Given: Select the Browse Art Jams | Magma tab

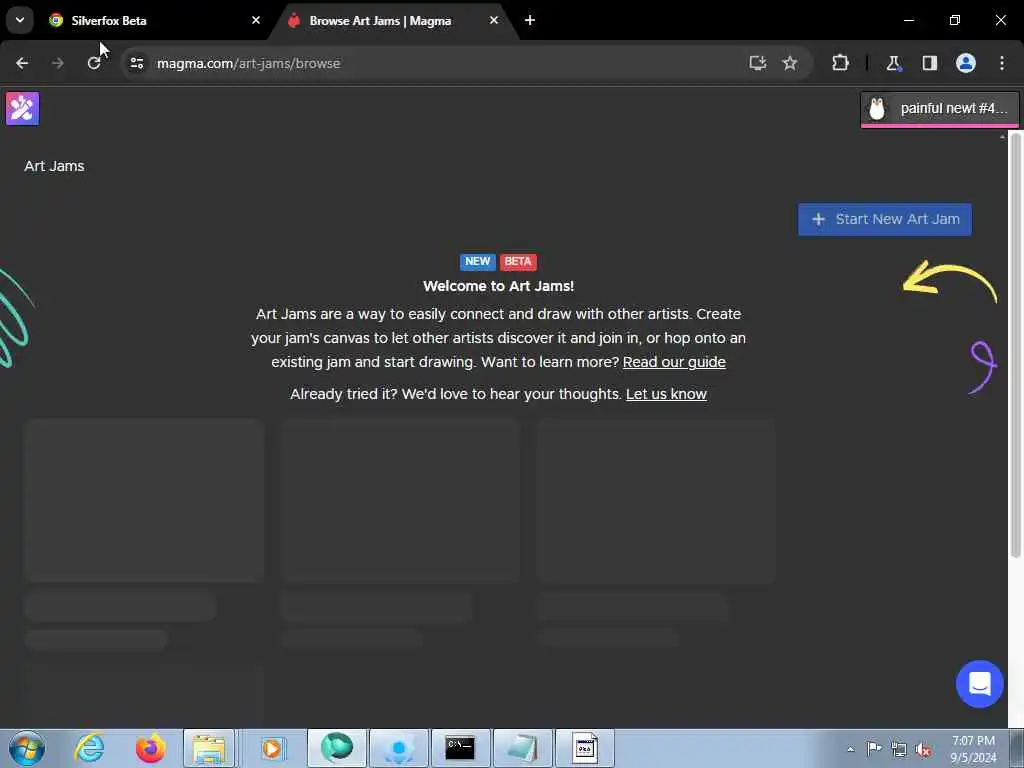Looking at the screenshot, I should point(392,21).
